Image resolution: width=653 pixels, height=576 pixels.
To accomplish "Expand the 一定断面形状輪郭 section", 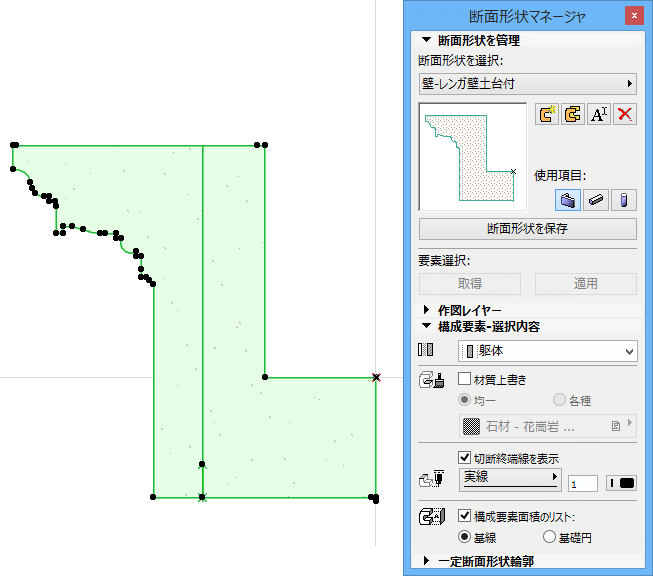I will [426, 561].
